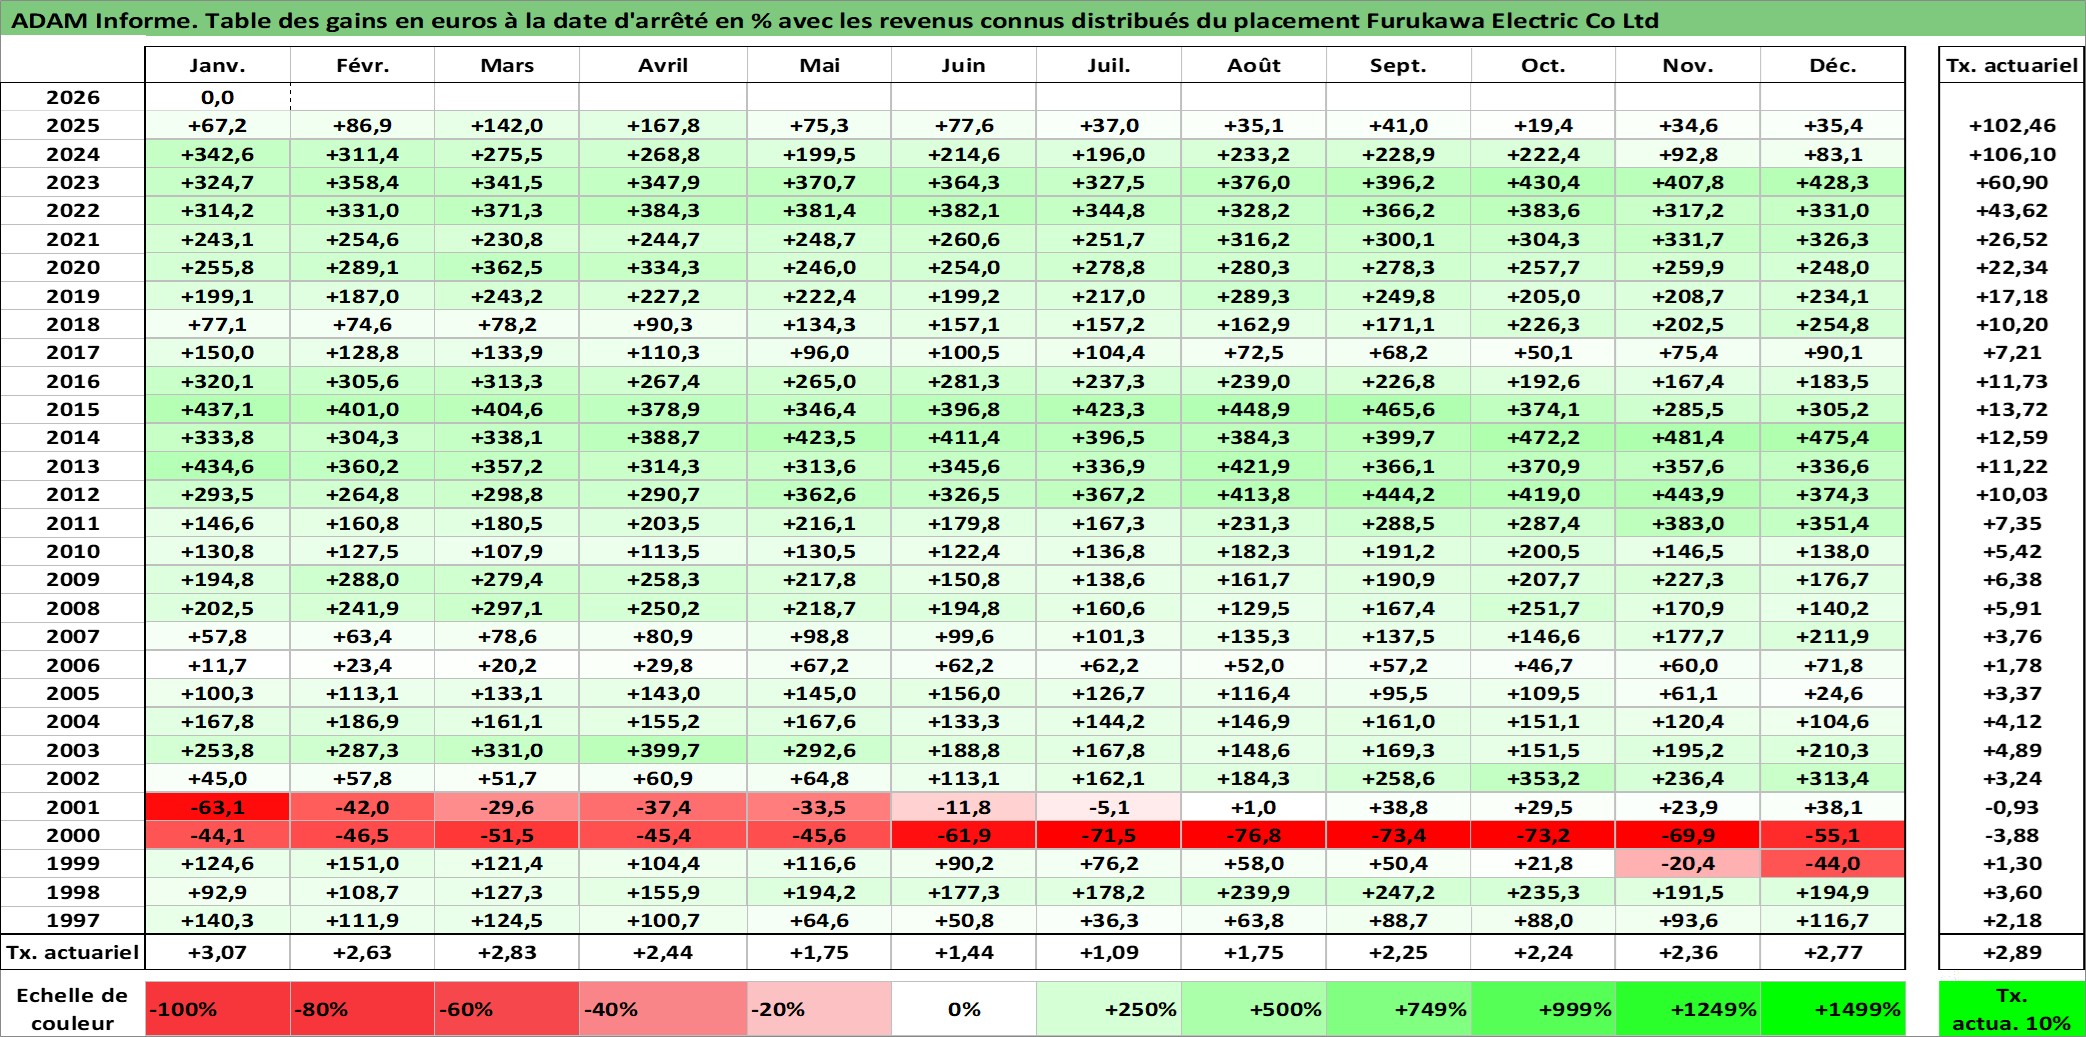The height and width of the screenshot is (1037, 2086).
Task: Click the +384,3 cell in April 2022
Action: pyautogui.click(x=663, y=210)
